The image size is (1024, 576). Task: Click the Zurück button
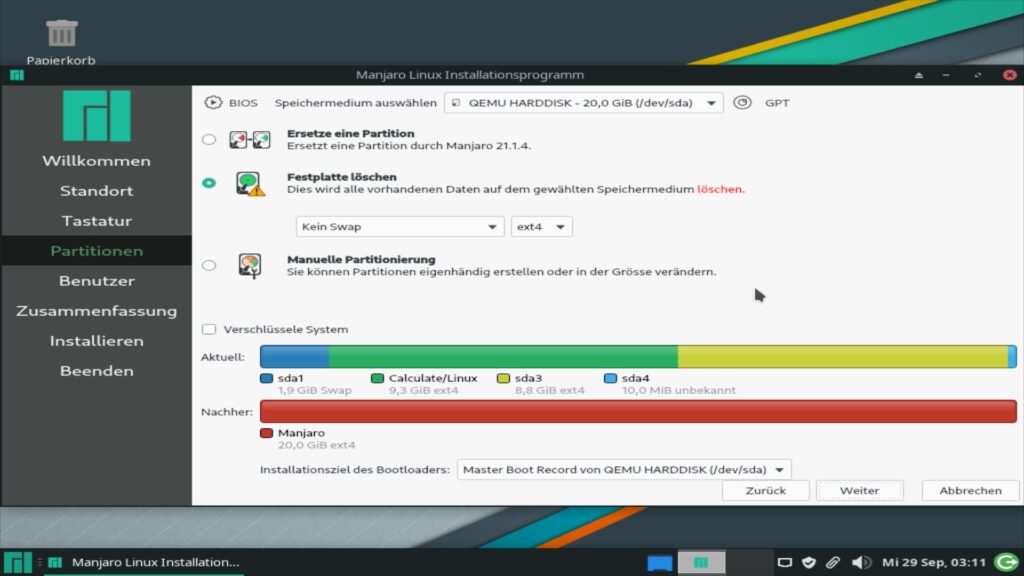click(765, 490)
